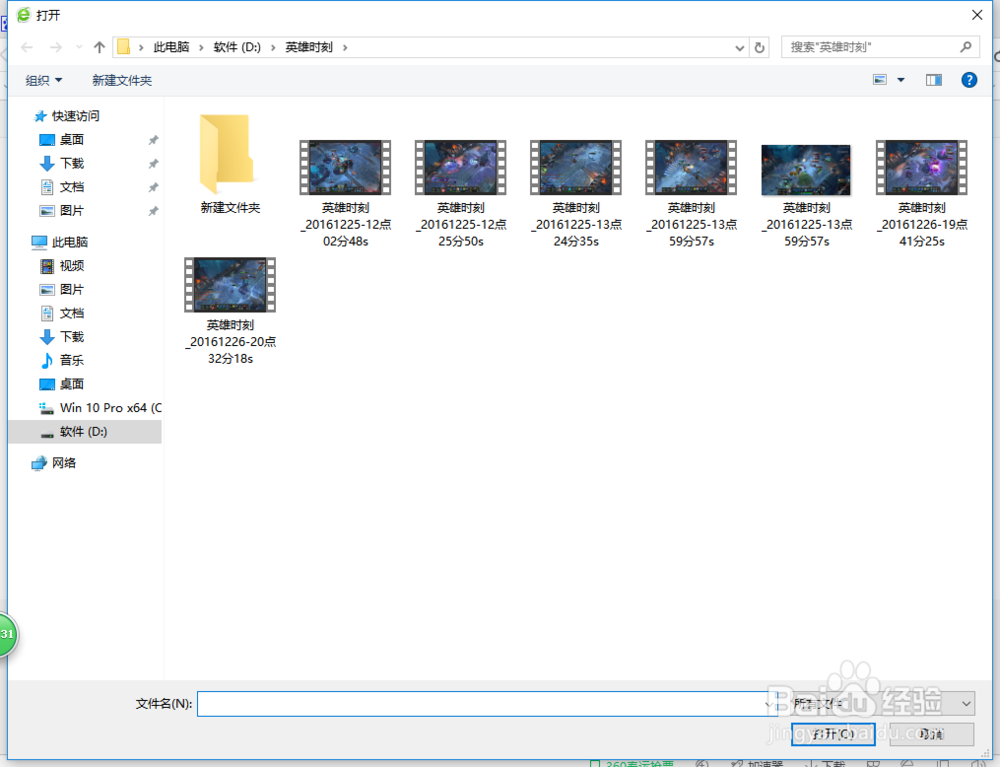Click the 取消 button
The width and height of the screenshot is (1000, 767).
932,734
